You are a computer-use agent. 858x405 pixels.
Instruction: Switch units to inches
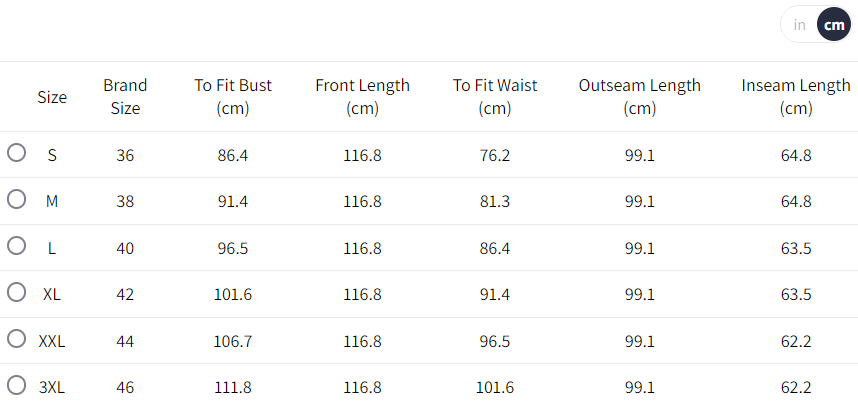click(x=800, y=25)
